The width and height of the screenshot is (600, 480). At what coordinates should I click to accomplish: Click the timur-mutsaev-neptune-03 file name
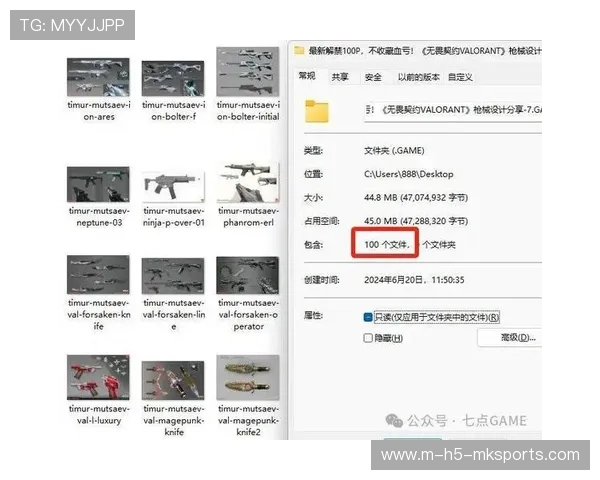click(x=99, y=217)
